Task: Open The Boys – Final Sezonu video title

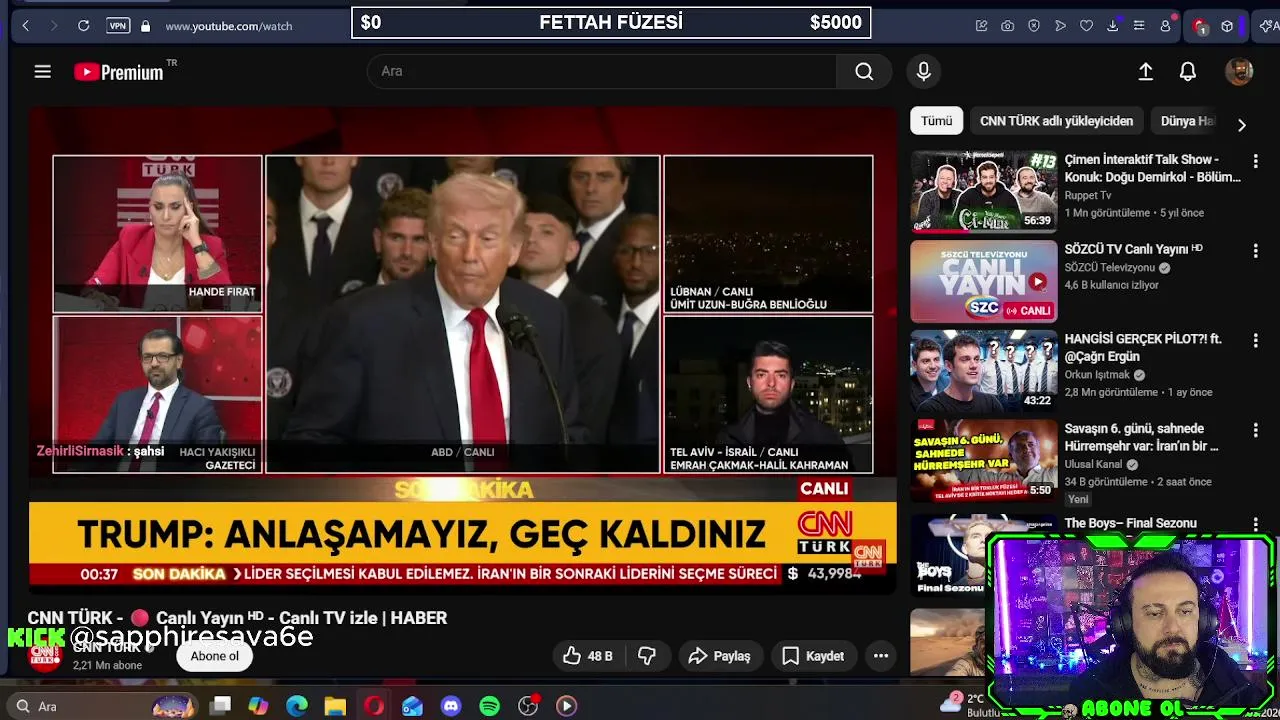Action: tap(1130, 523)
